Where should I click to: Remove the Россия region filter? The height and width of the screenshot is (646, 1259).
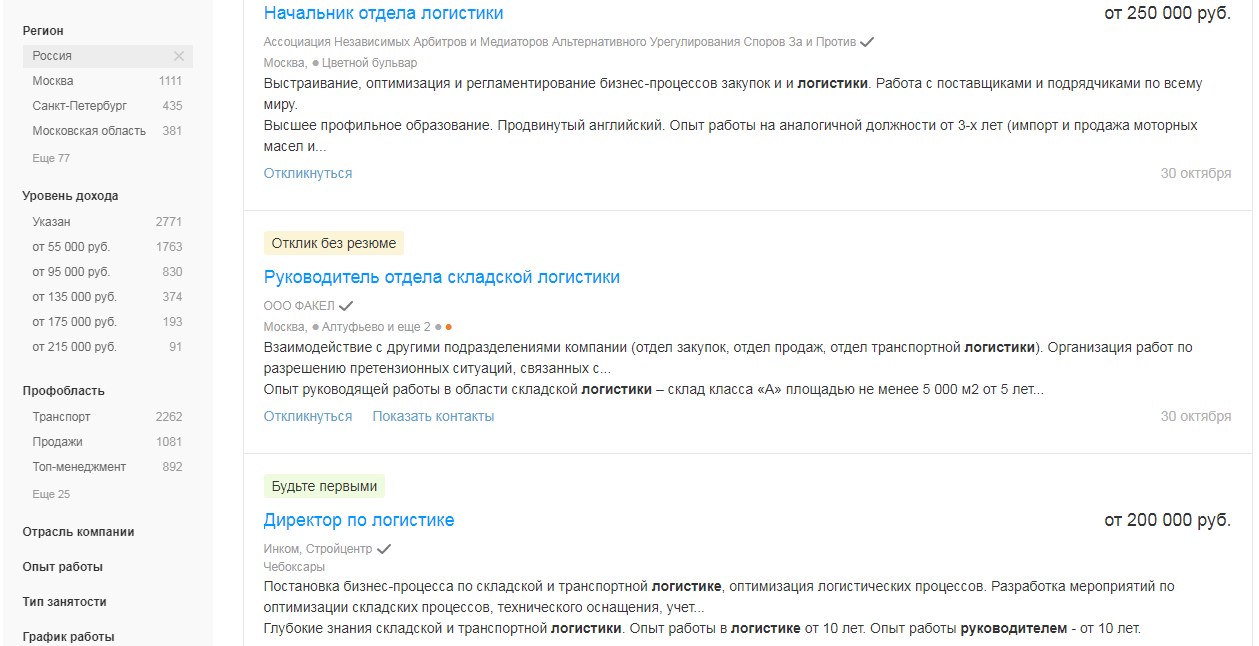[x=179, y=56]
